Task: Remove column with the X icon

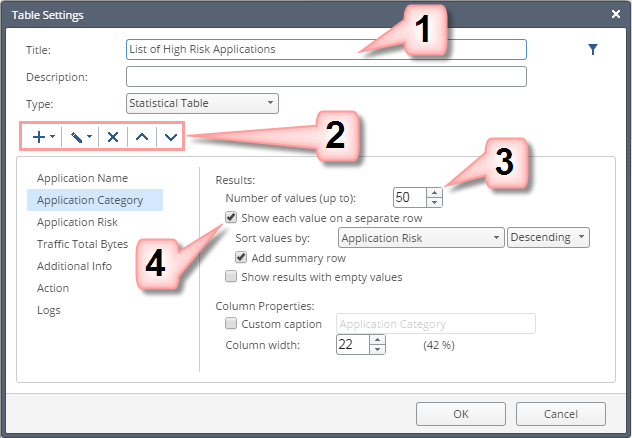Action: point(113,136)
